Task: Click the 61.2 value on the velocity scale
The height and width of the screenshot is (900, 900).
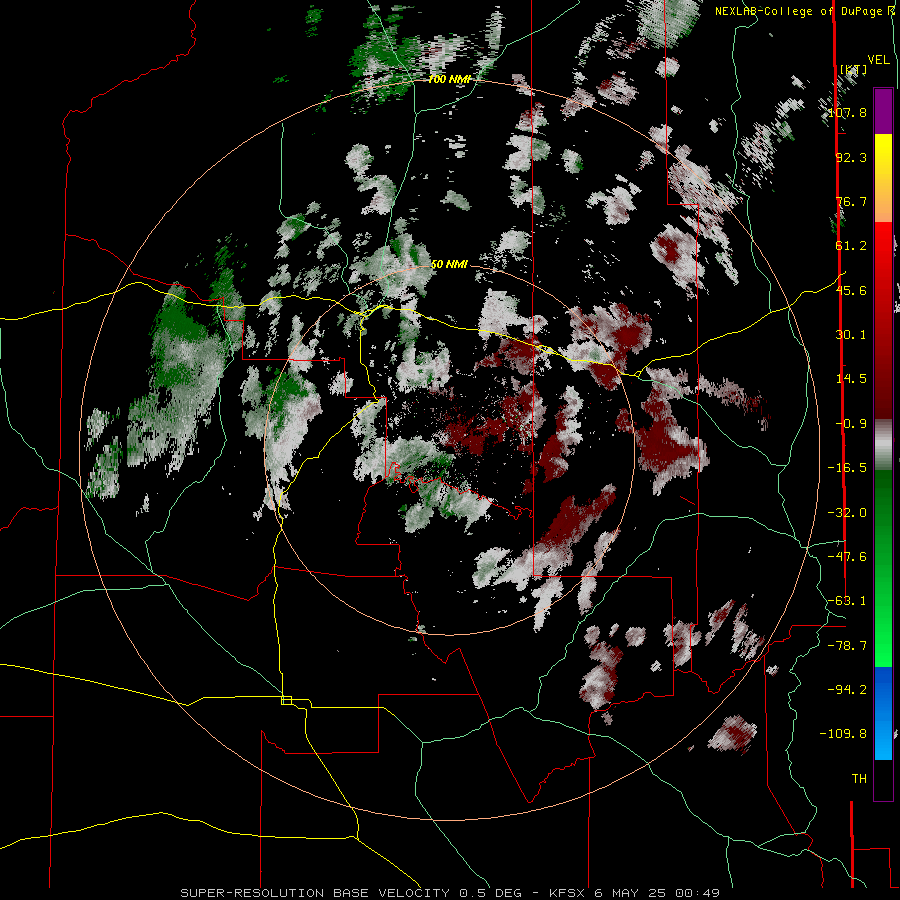Action: pos(851,246)
